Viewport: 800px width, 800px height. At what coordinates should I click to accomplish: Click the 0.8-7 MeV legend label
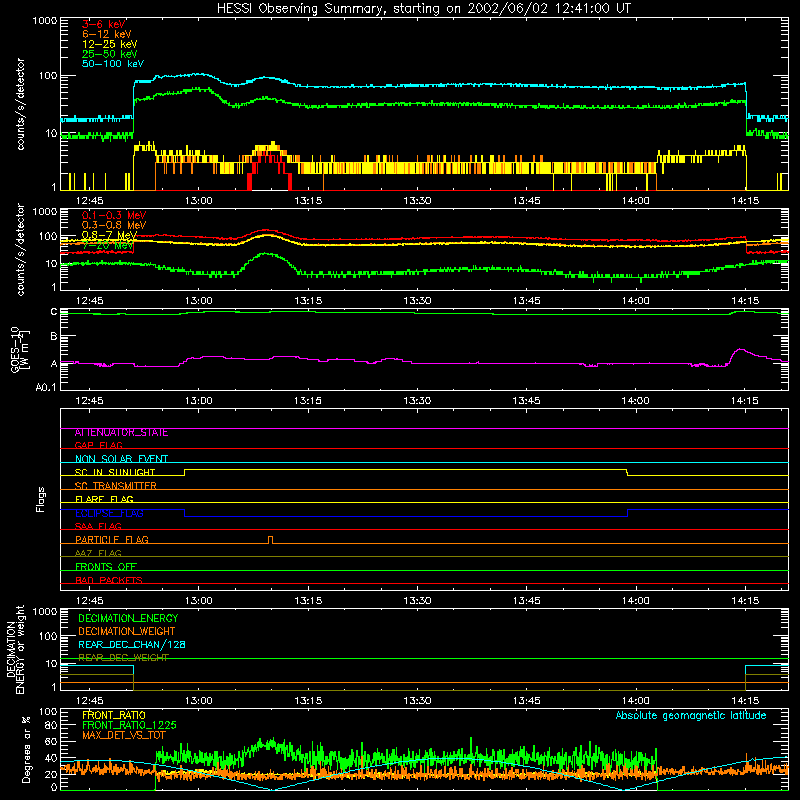(109, 235)
